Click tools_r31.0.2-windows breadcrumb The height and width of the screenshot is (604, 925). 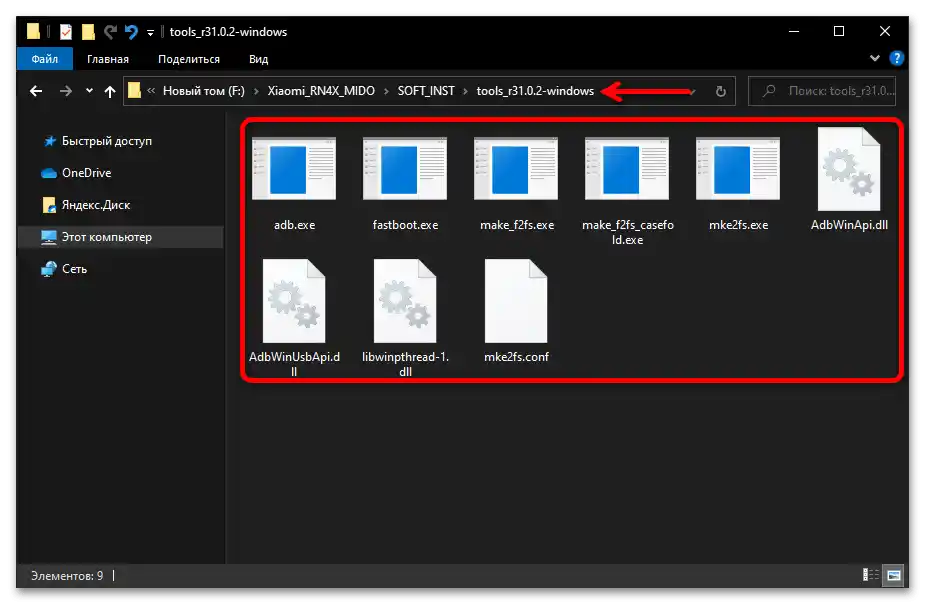pyautogui.click(x=535, y=91)
